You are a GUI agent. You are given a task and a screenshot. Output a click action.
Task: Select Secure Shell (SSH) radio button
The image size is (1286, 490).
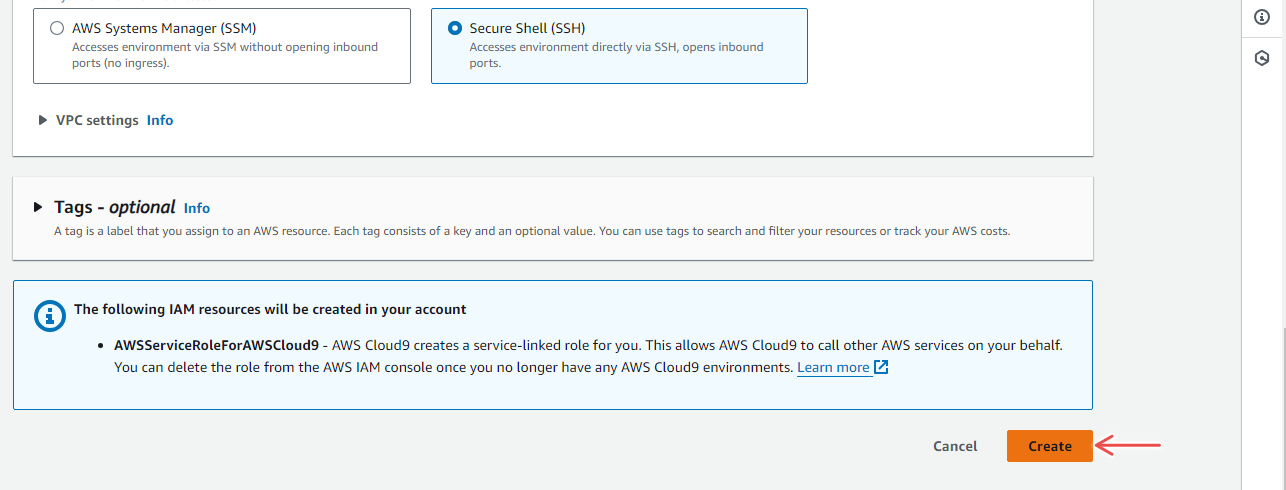click(455, 29)
